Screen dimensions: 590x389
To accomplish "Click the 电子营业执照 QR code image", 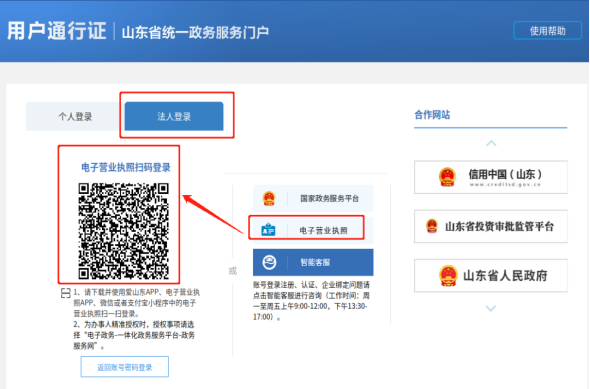I will point(123,231).
